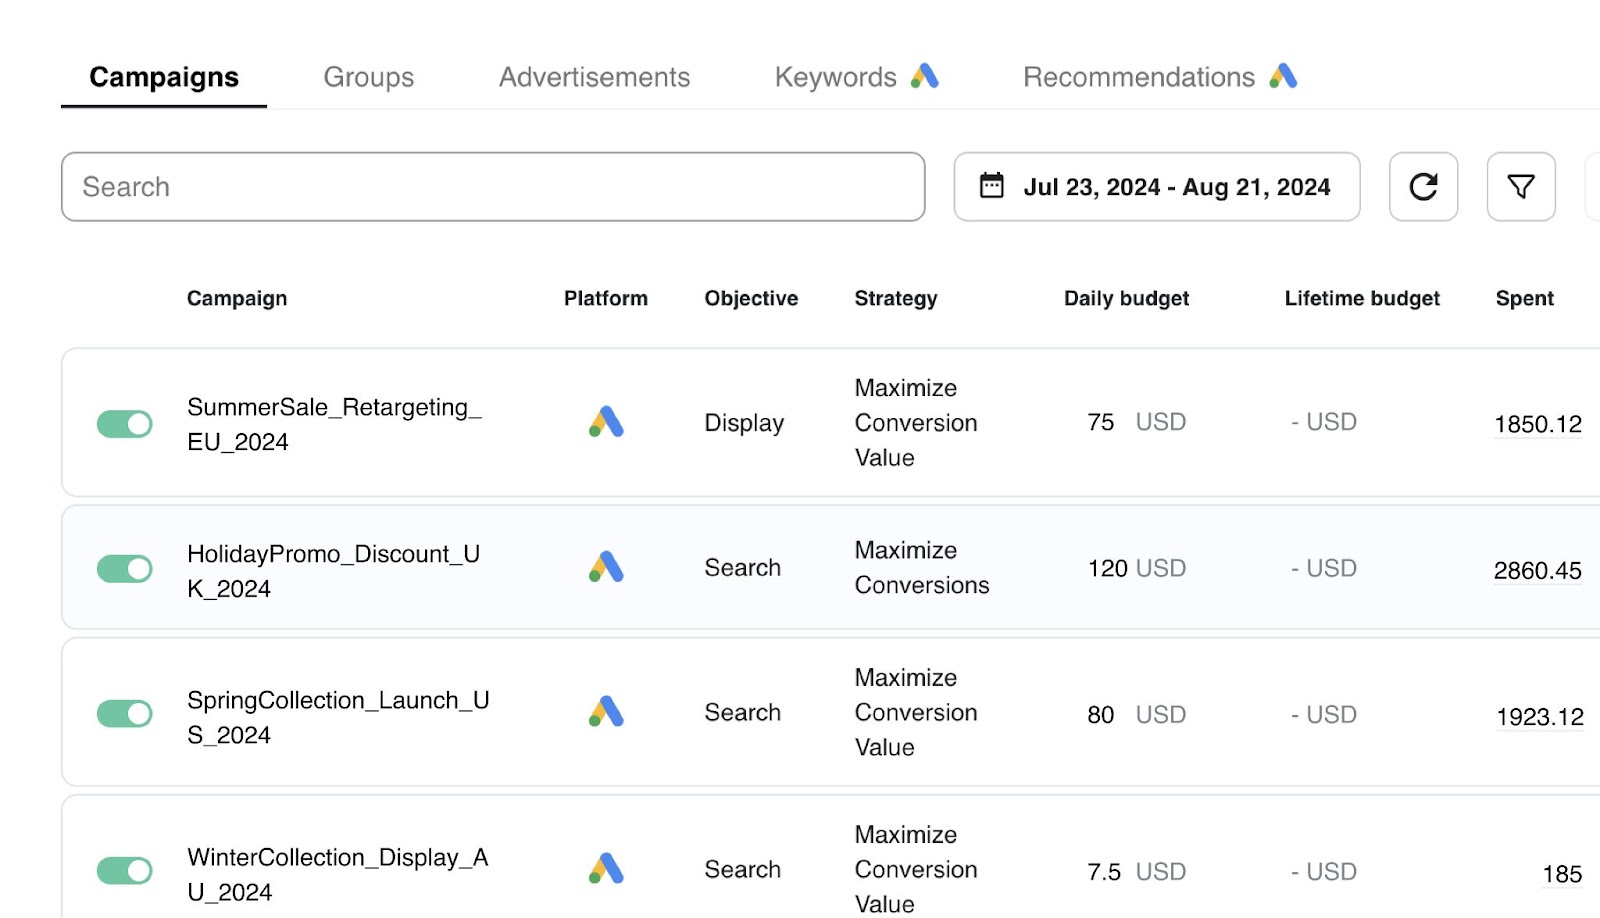The width and height of the screenshot is (1600, 918).
Task: Disable HolidayPromo_Discount_UK_2024 campaign switch
Action: click(x=125, y=569)
